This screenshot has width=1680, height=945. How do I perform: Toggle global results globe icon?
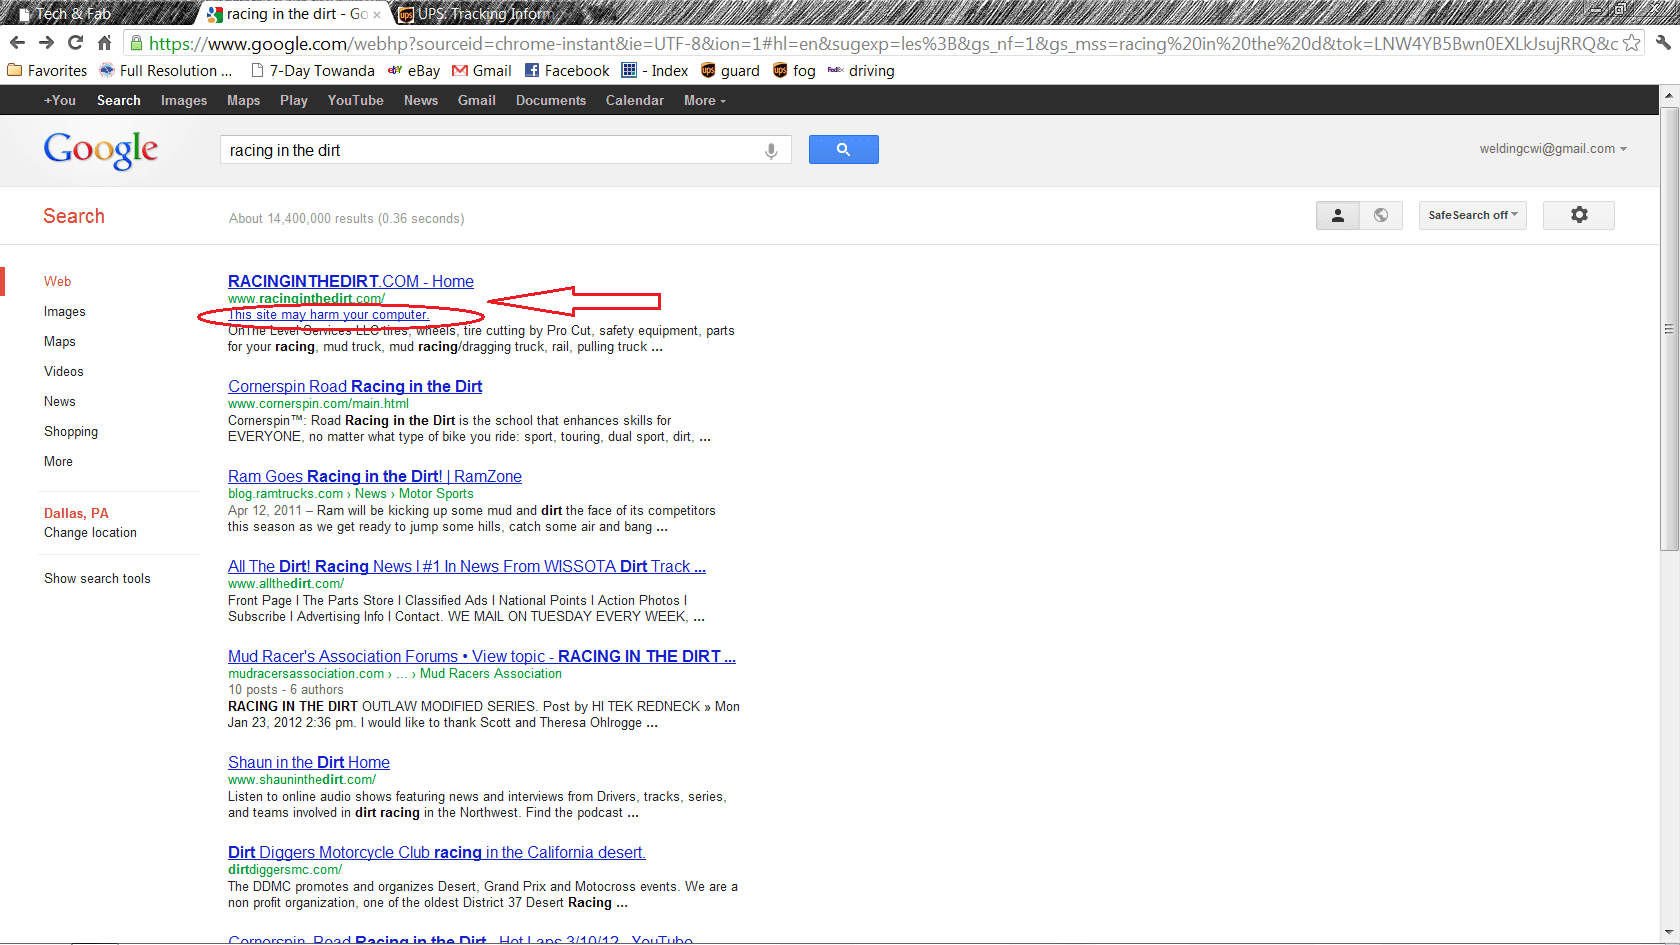1381,215
